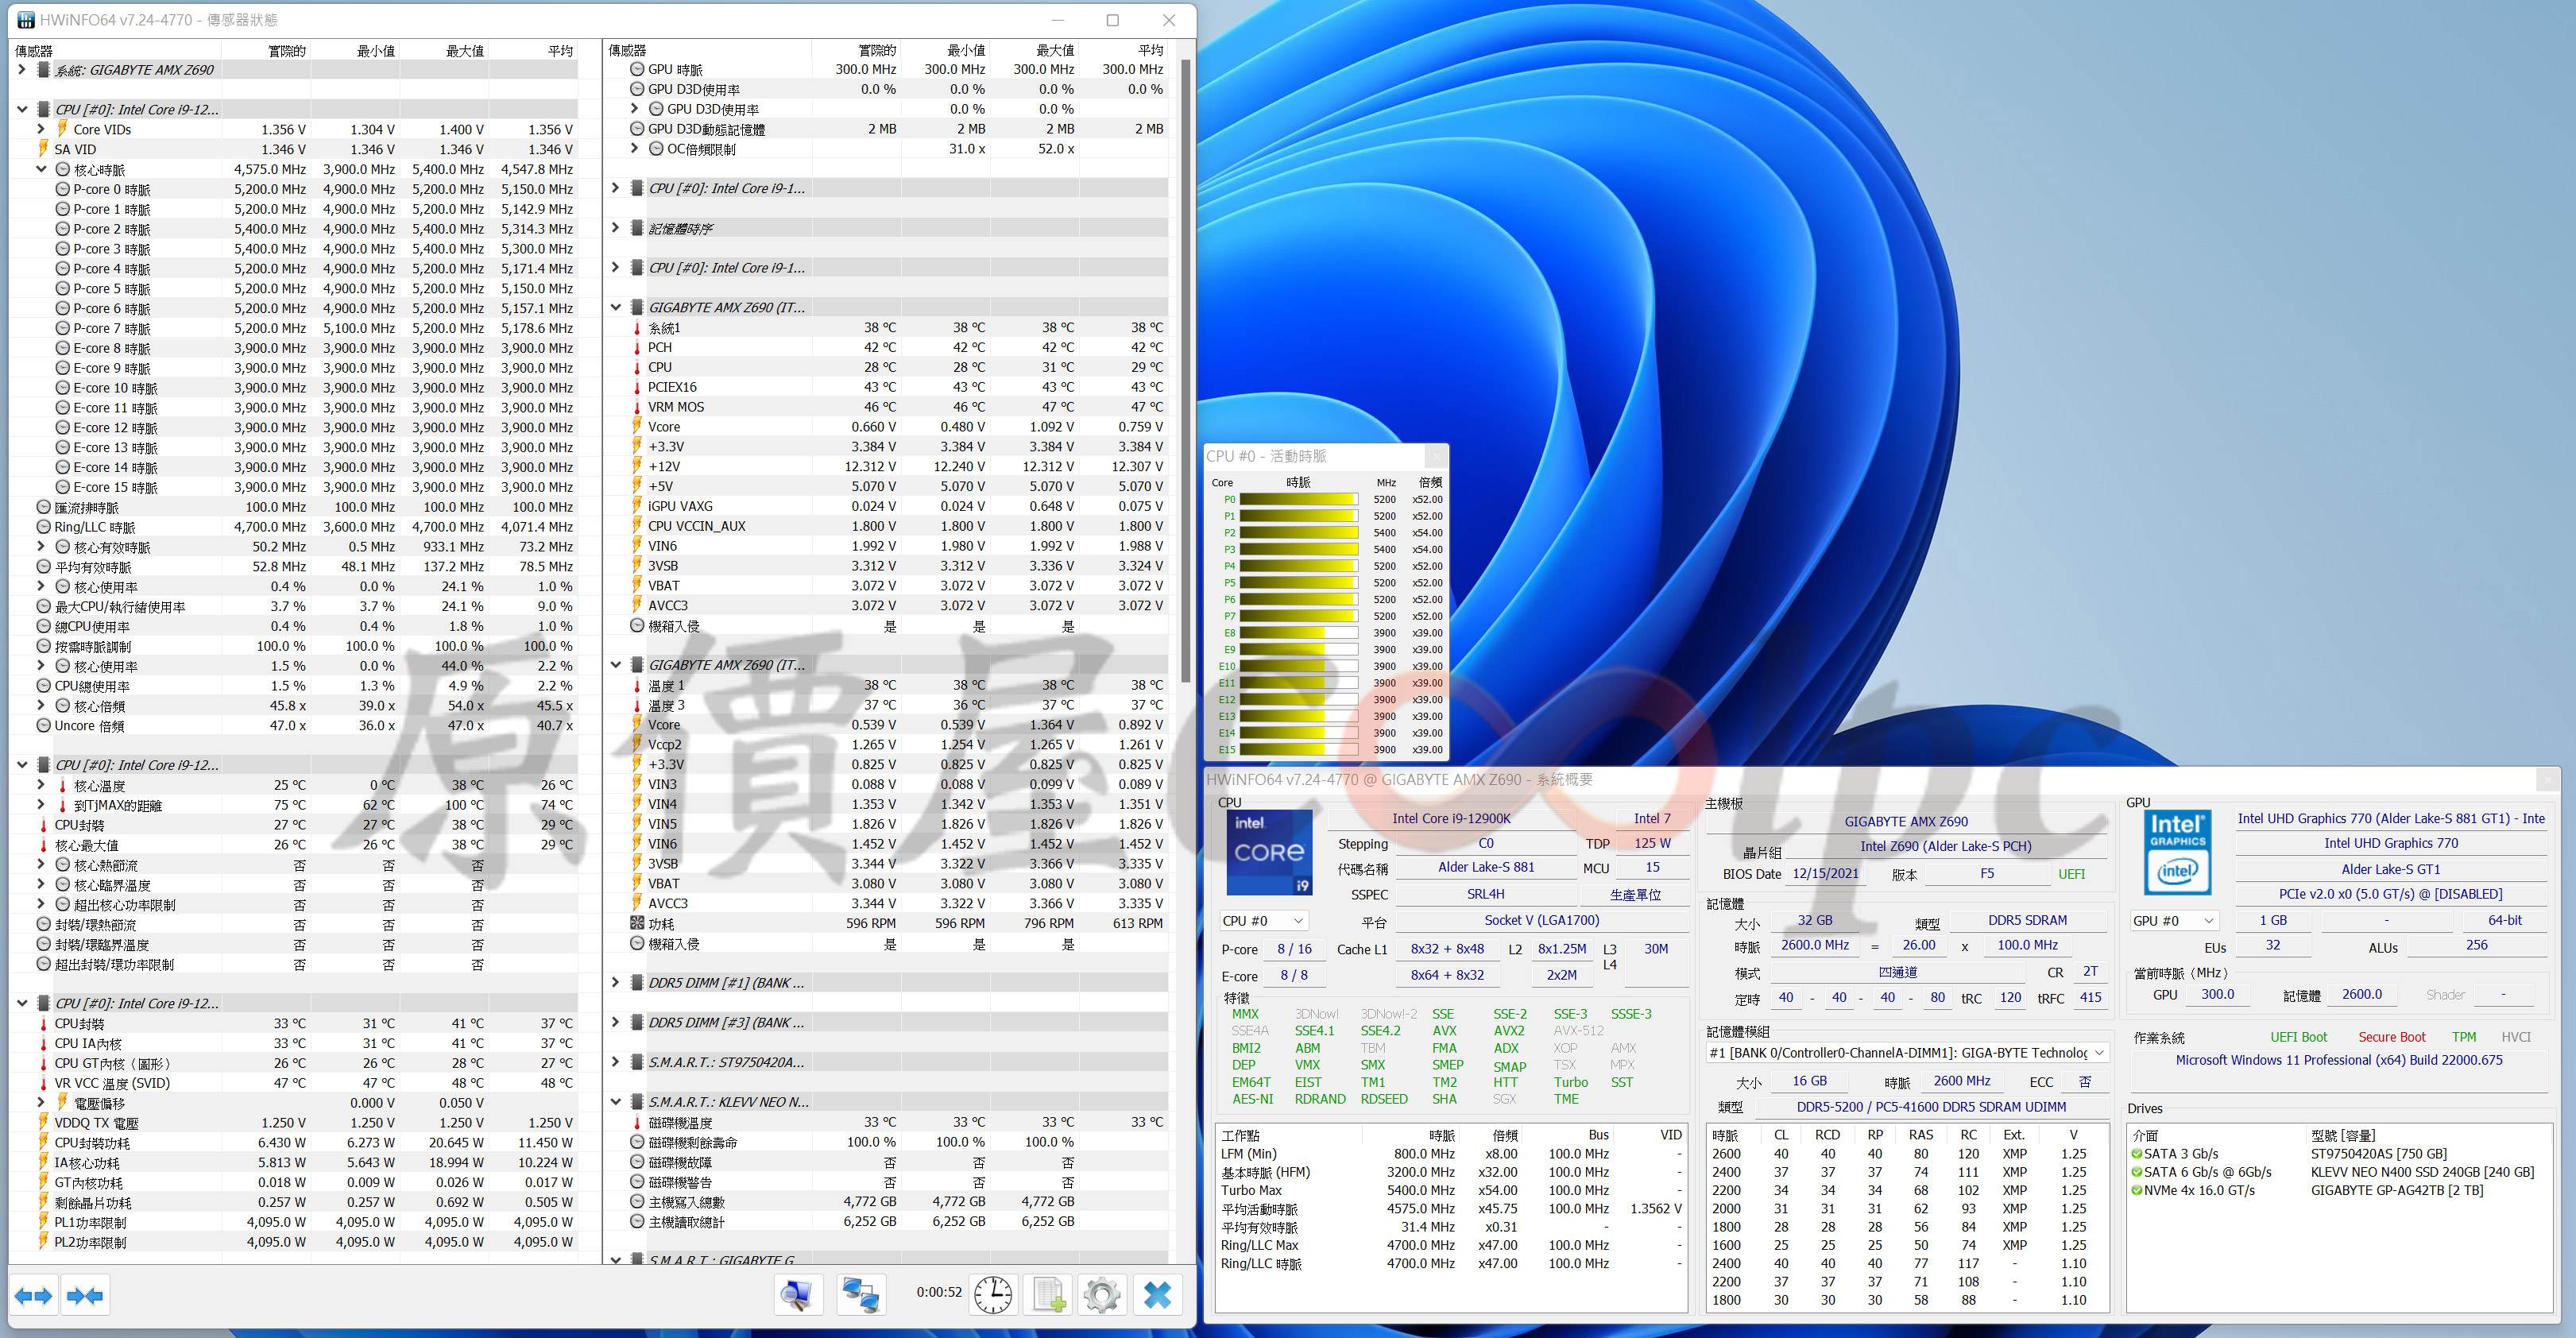The image size is (2576, 1338).
Task: Click the thermometer icon beside VRM MOS
Action: point(637,407)
